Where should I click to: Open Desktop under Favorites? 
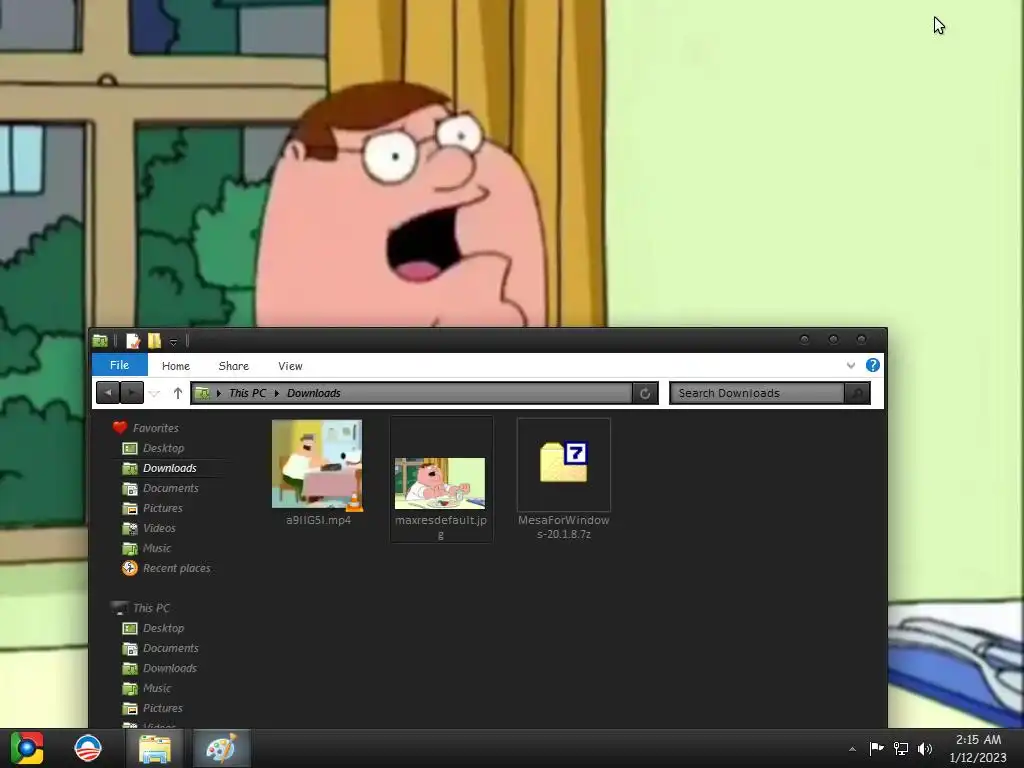tap(163, 448)
